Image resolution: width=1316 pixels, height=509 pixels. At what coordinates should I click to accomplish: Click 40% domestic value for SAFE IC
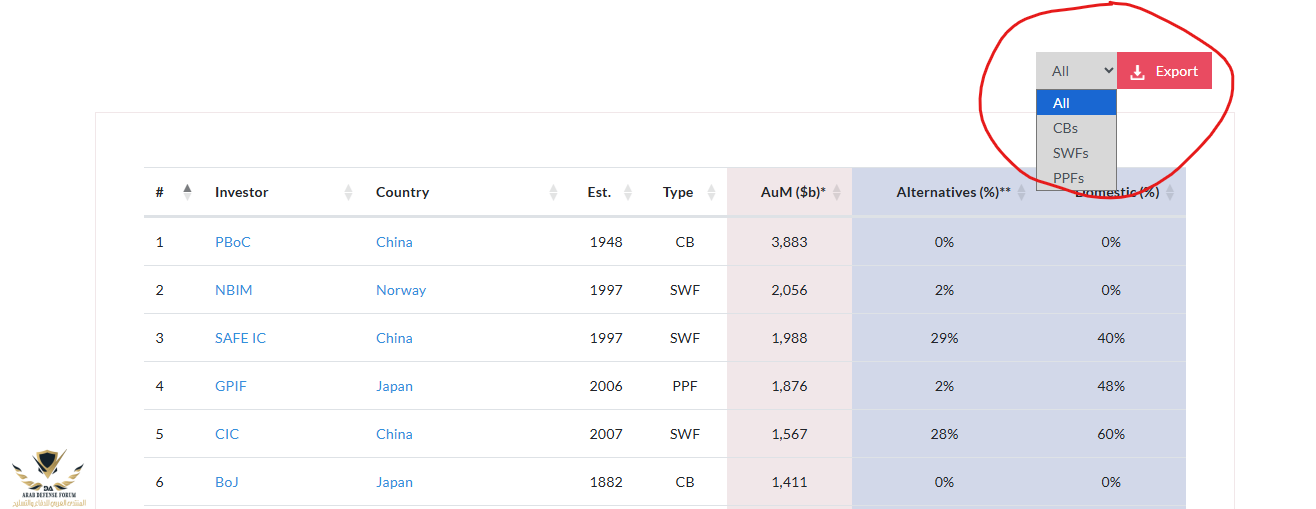click(1111, 338)
